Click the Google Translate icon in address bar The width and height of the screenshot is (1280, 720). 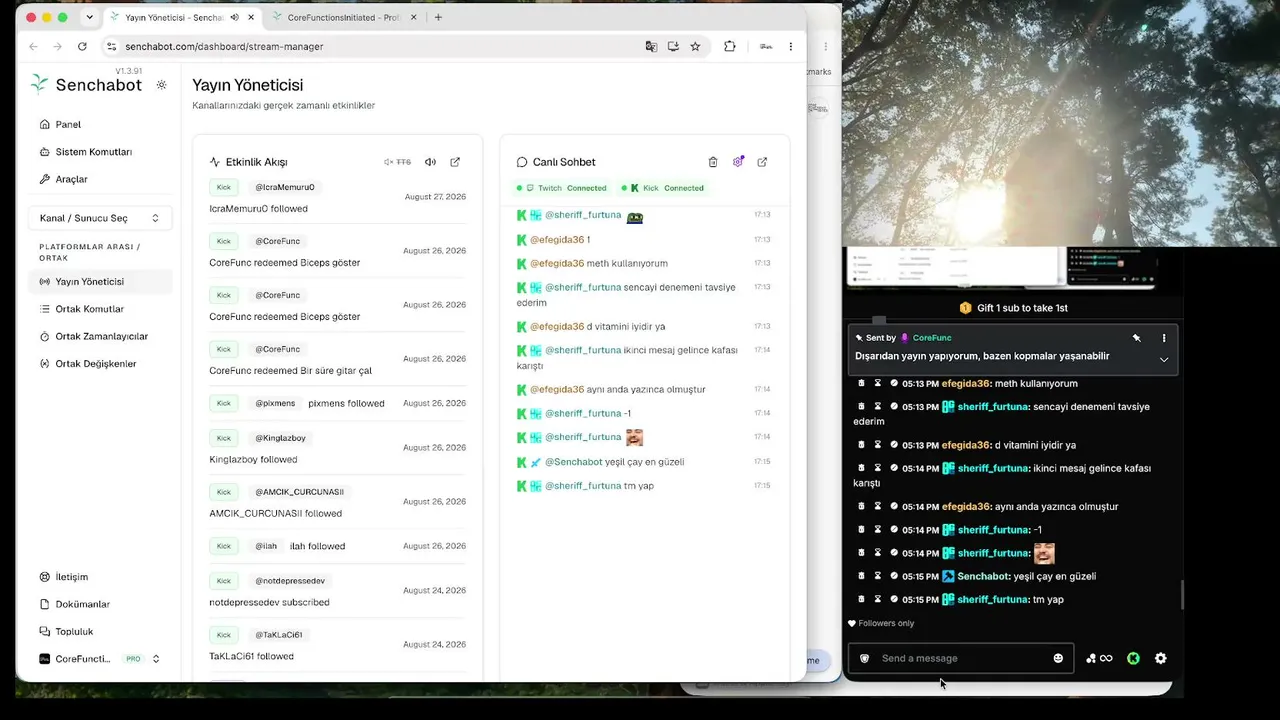tap(652, 46)
